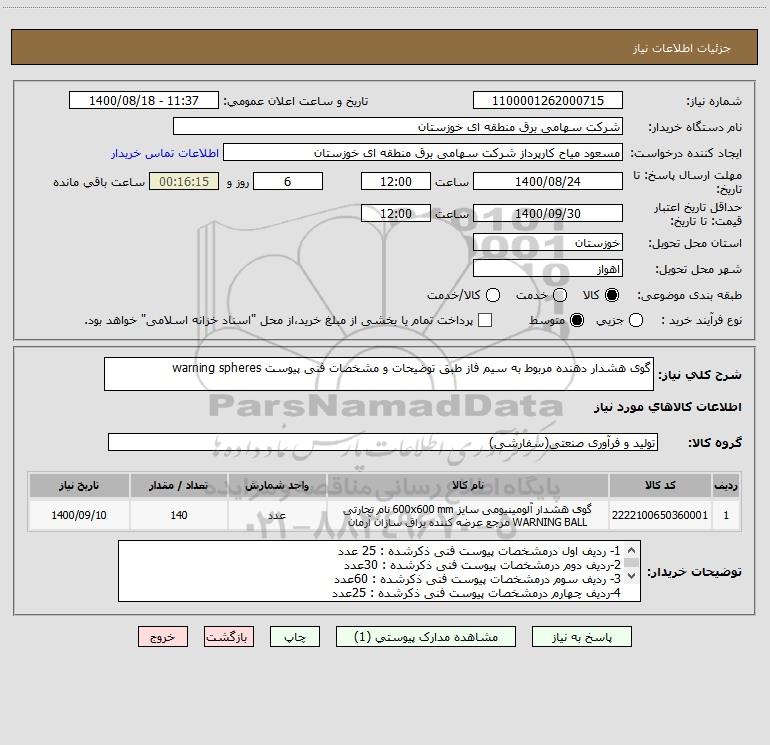Viewport: 770px width, 745px height.
Task: Click product code 2222100650360001 cell
Action: 660,515
